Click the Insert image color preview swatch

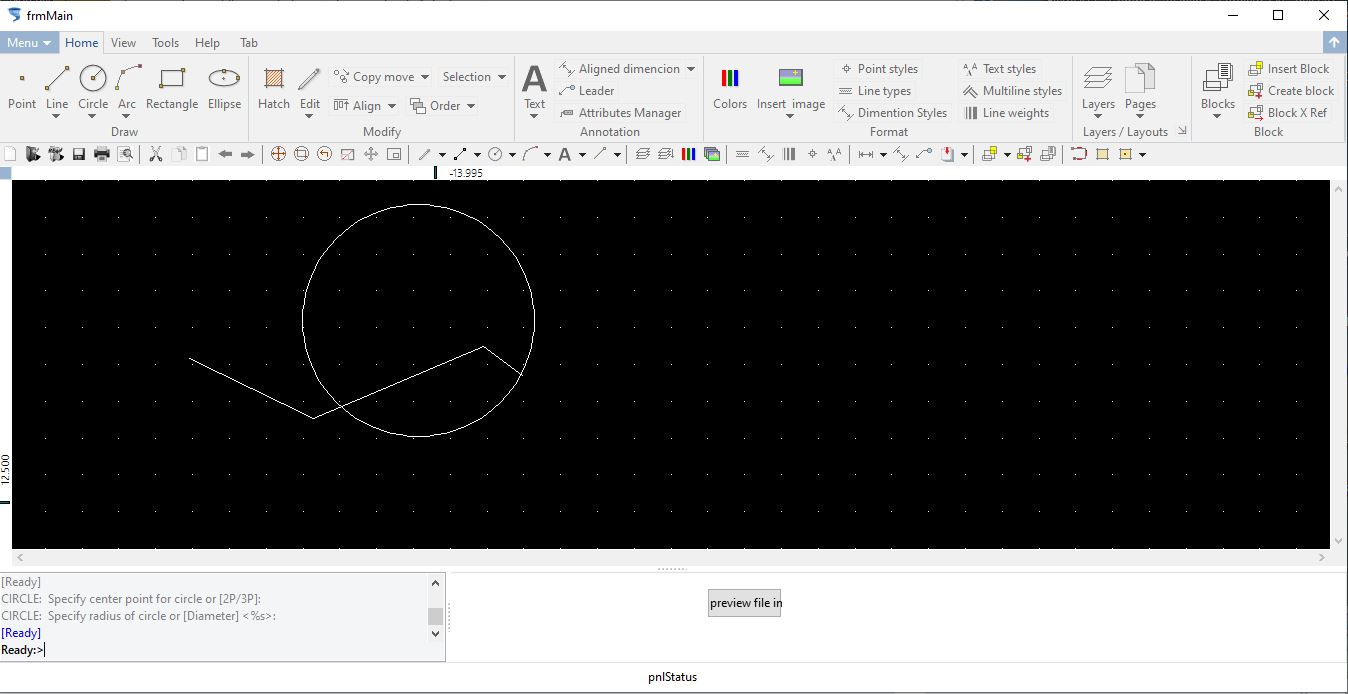[792, 75]
